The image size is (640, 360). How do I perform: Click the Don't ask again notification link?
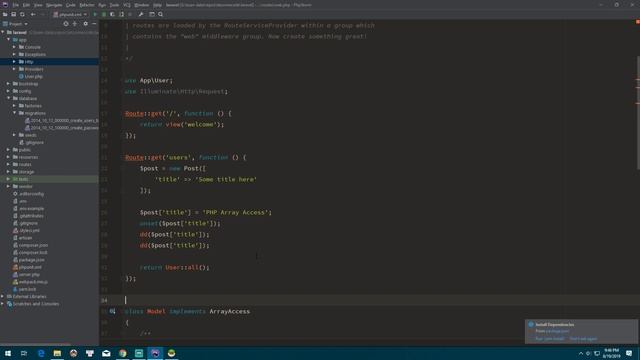[583, 339]
